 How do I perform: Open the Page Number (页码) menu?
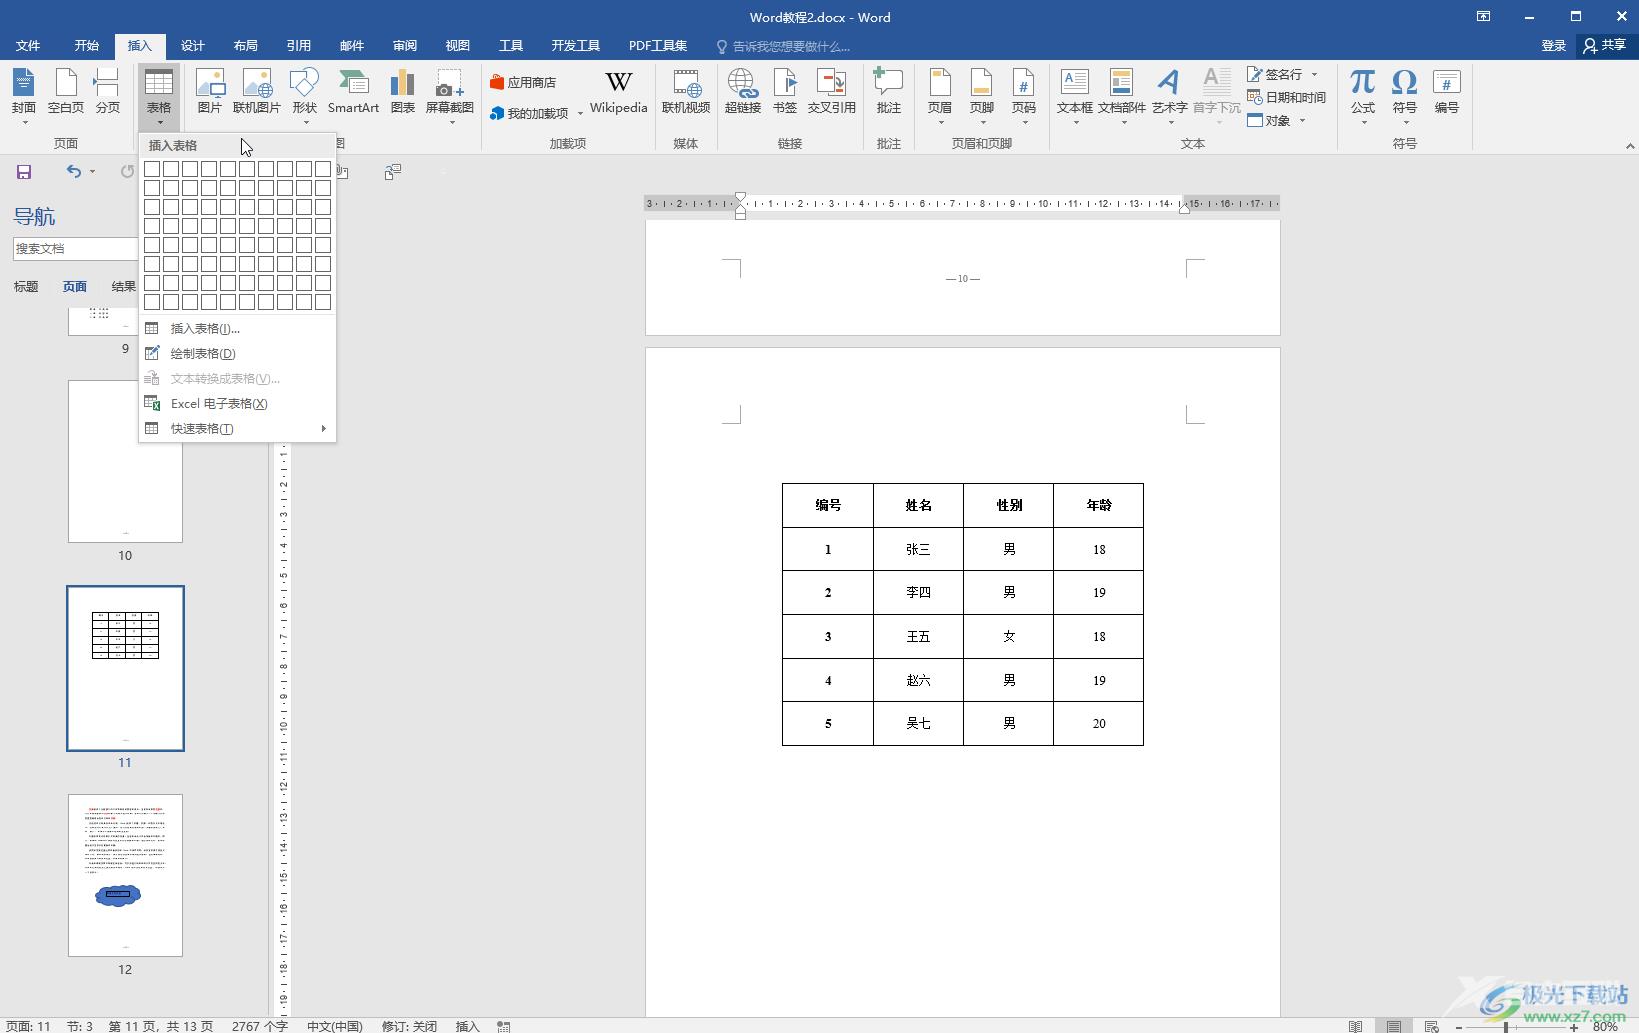1024,96
